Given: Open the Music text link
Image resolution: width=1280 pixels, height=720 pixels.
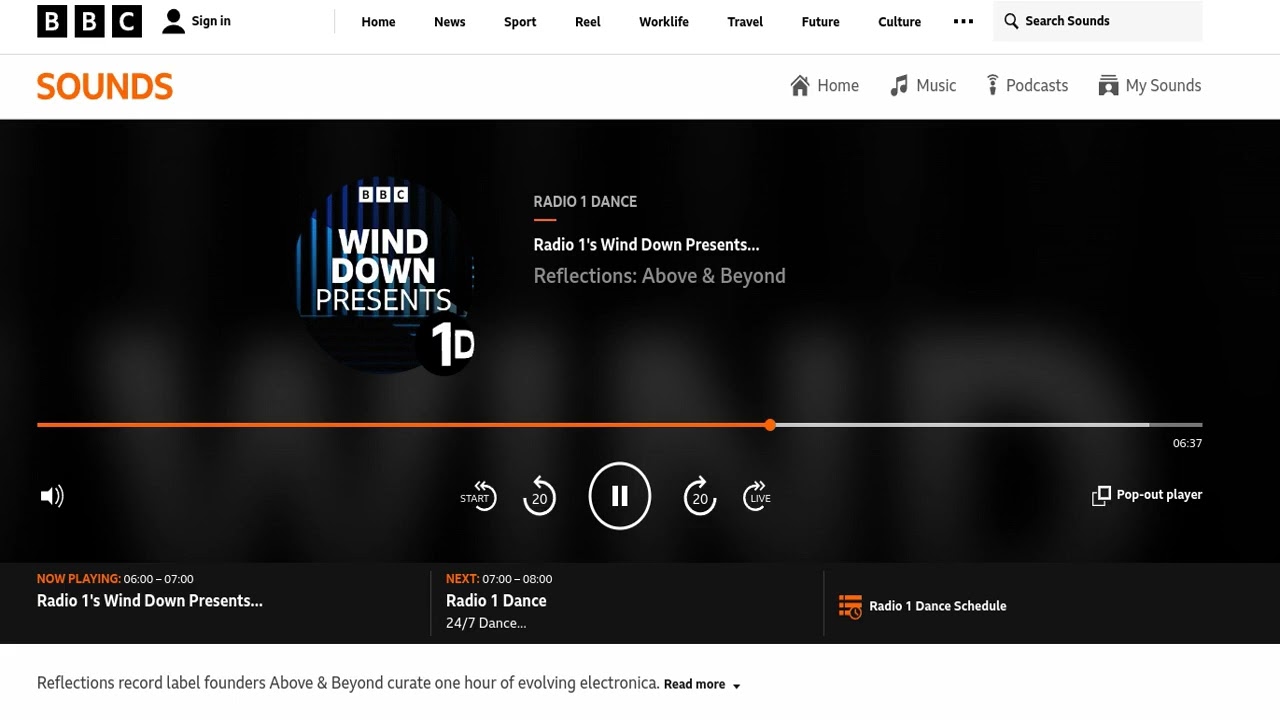Looking at the screenshot, I should (x=936, y=86).
